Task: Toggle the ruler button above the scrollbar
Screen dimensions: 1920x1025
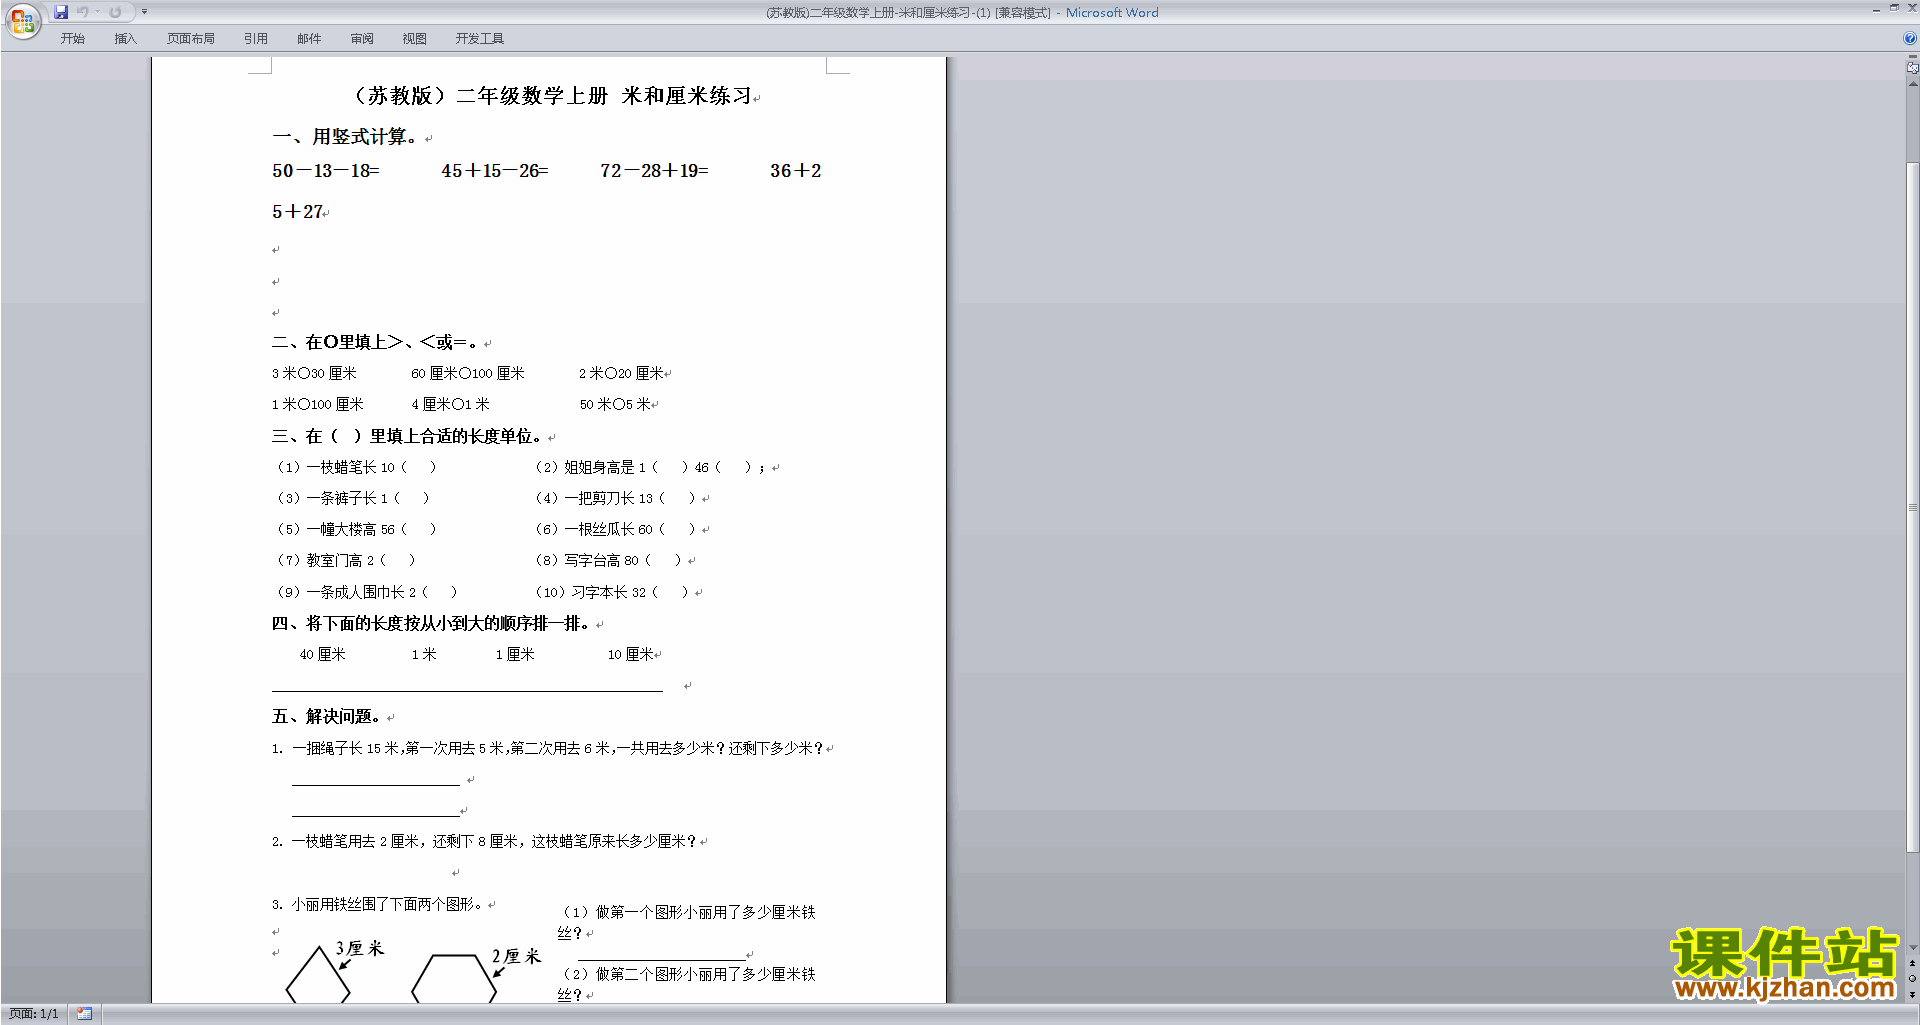Action: click(x=1912, y=67)
